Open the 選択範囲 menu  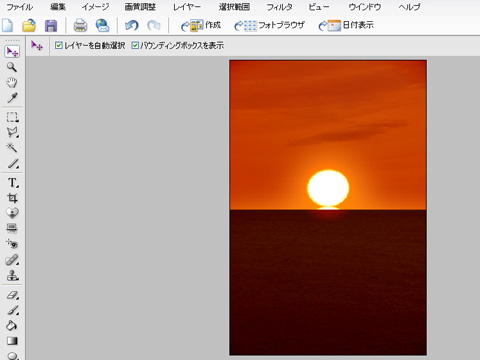coord(234,7)
